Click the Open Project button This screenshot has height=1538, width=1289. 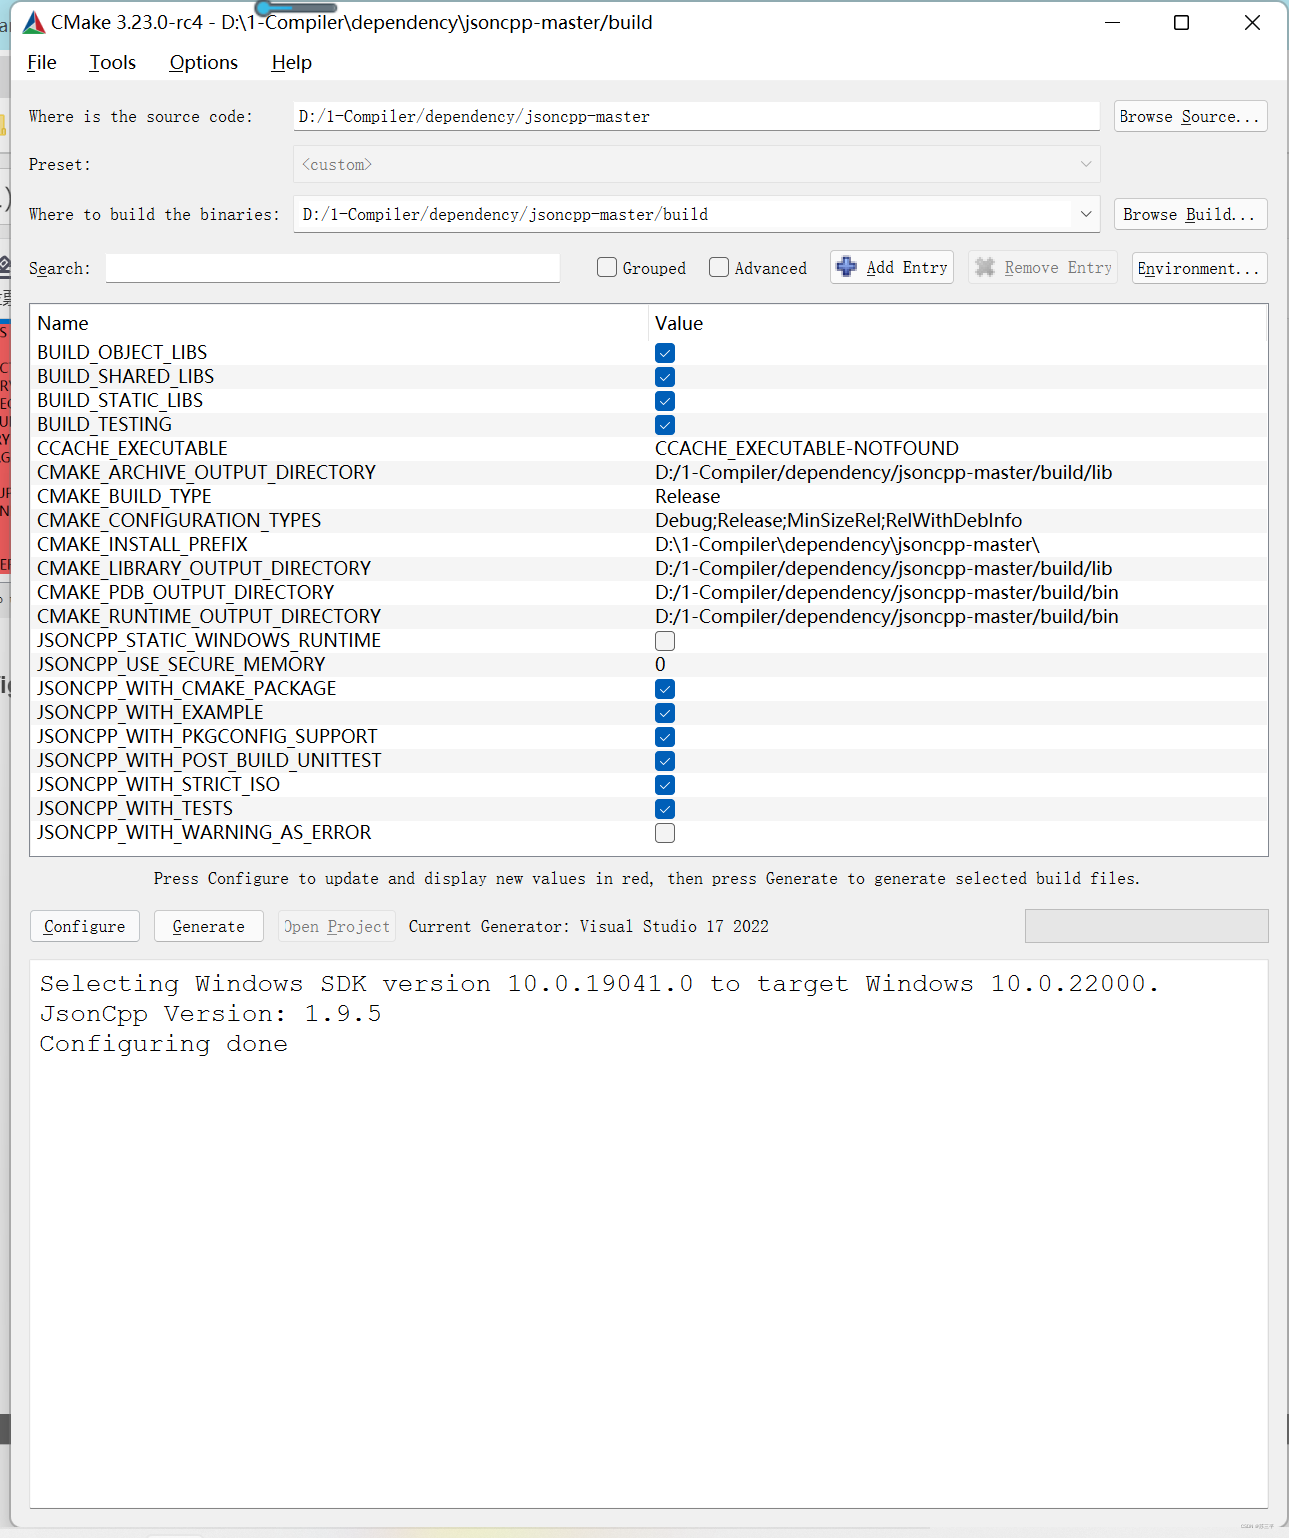[x=337, y=926]
